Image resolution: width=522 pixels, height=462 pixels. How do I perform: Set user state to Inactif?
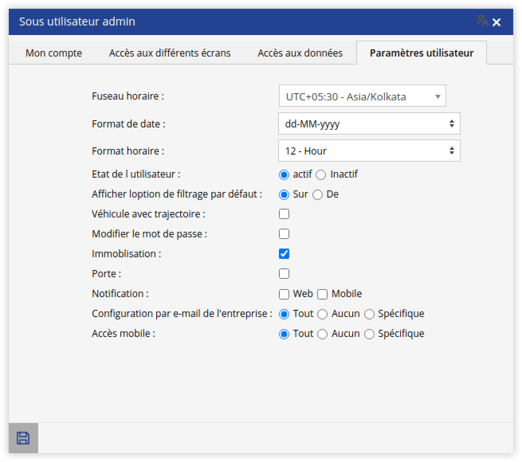click(321, 175)
